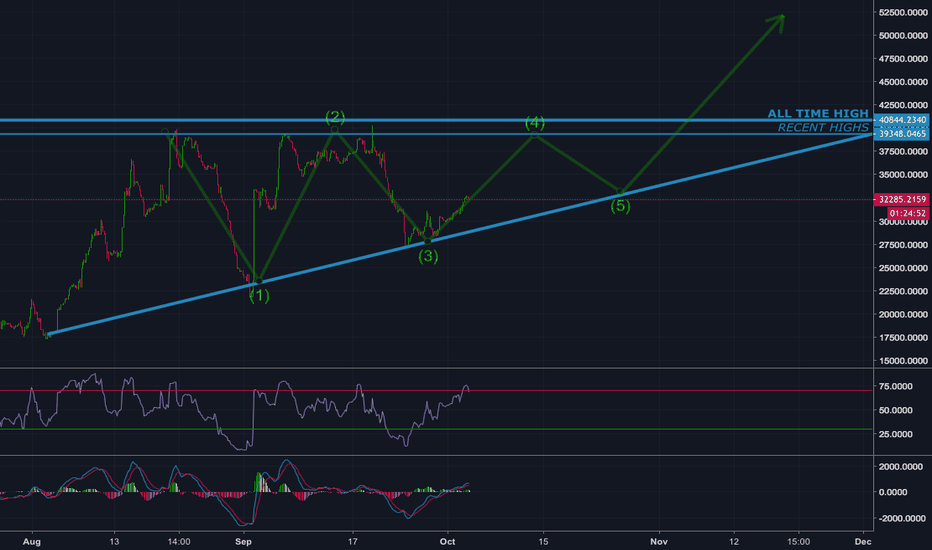Click RSI axis value 25.0000
932x550 pixels.
(895, 434)
